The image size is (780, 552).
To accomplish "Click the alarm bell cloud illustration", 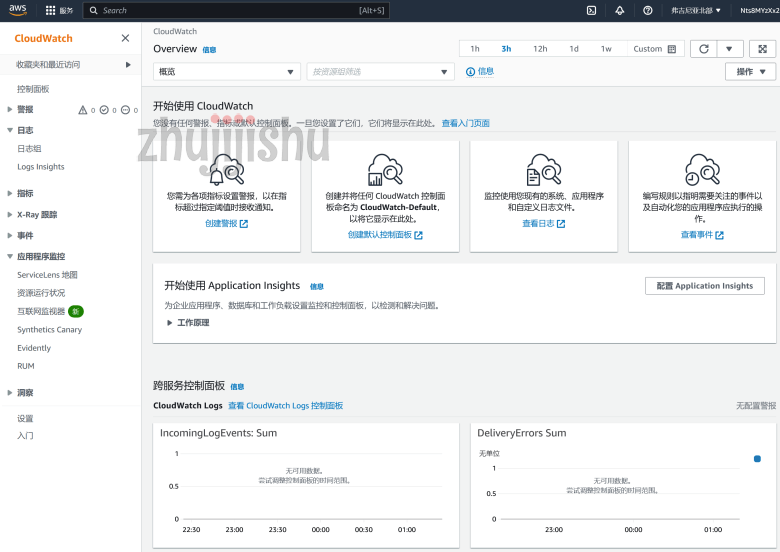I will pyautogui.click(x=227, y=169).
